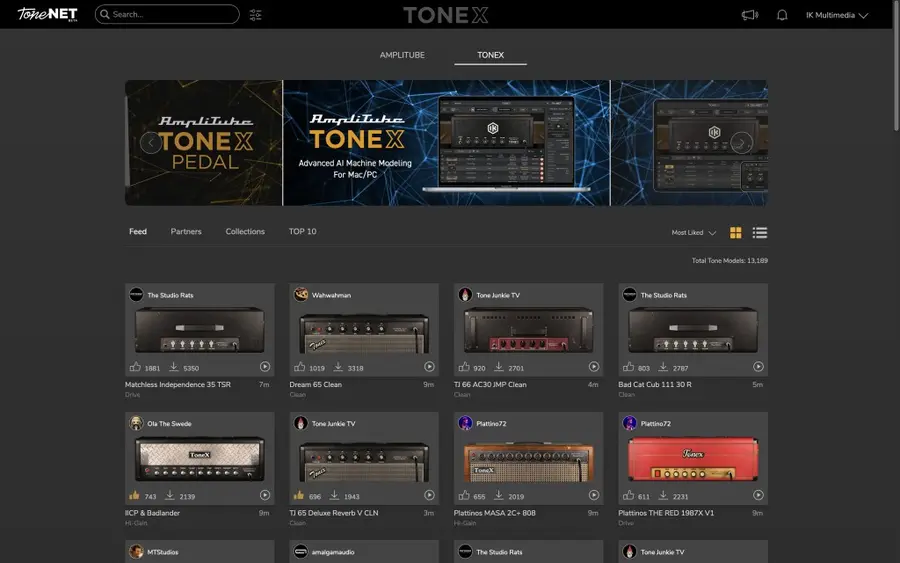The width and height of the screenshot is (900, 563).
Task: Open the Most Liked sort dropdown
Action: (693, 232)
